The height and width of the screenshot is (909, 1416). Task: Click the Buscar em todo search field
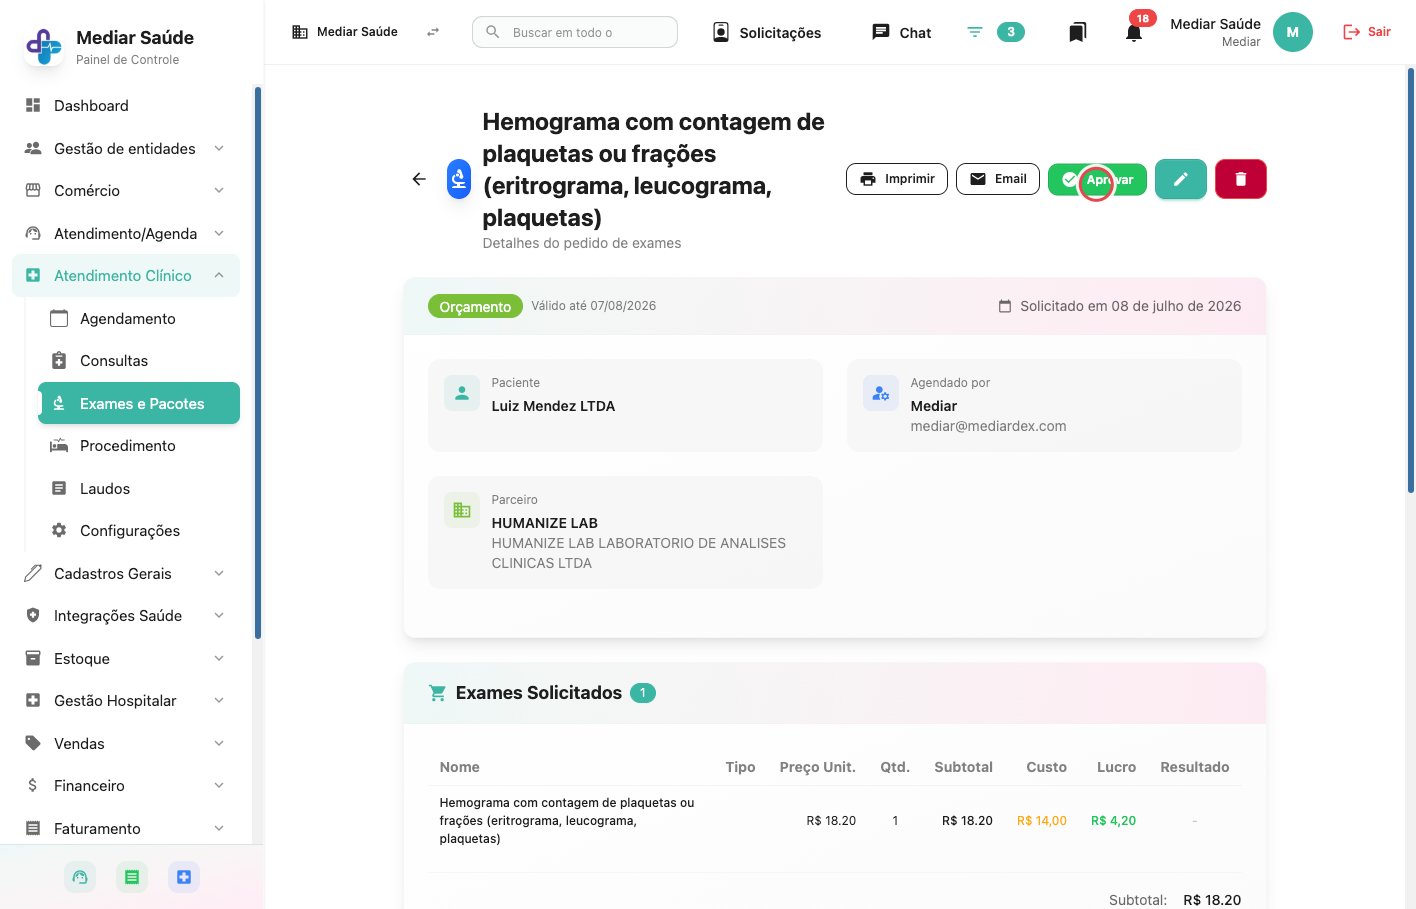(x=575, y=32)
